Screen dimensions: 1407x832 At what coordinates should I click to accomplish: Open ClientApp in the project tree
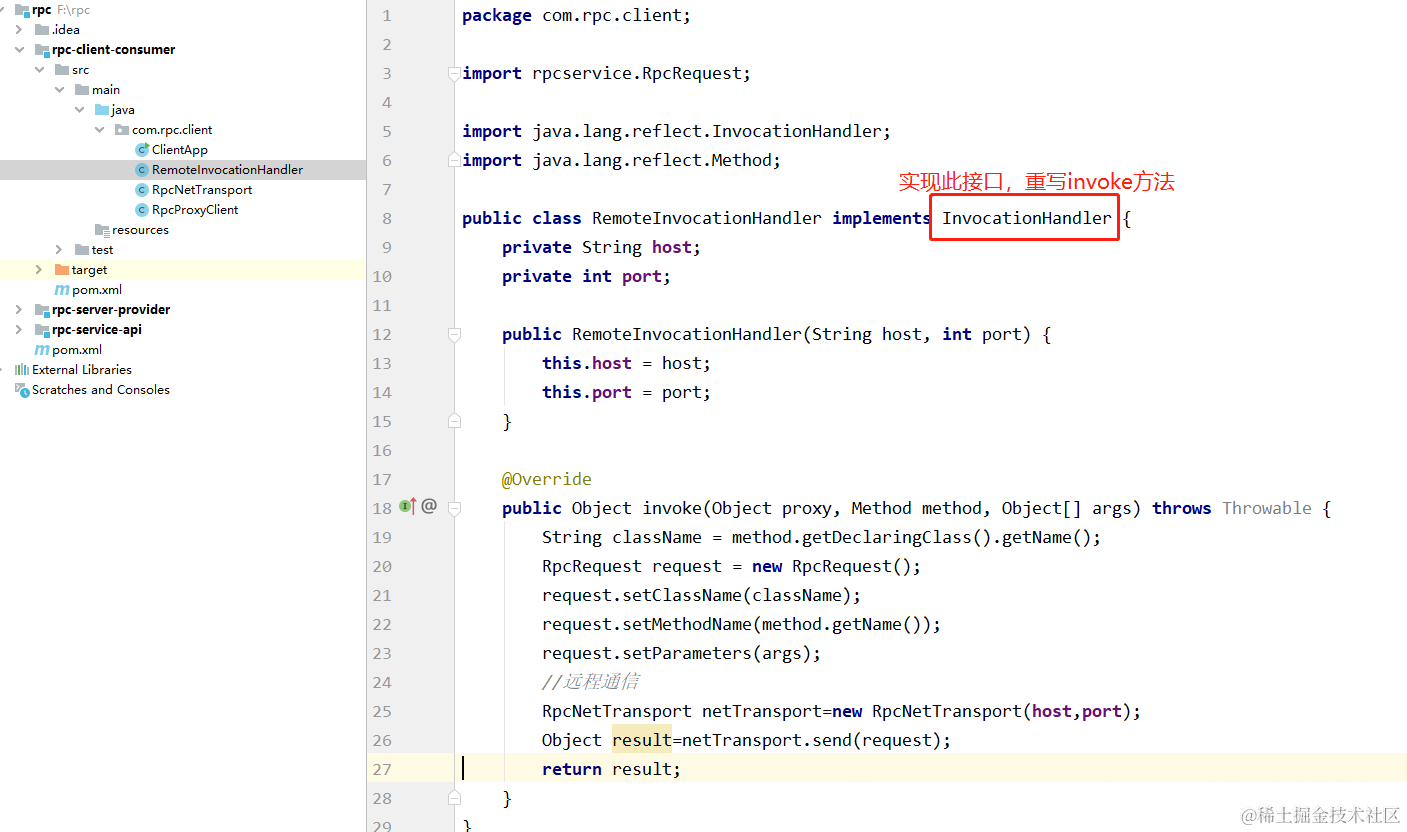pyautogui.click(x=180, y=150)
